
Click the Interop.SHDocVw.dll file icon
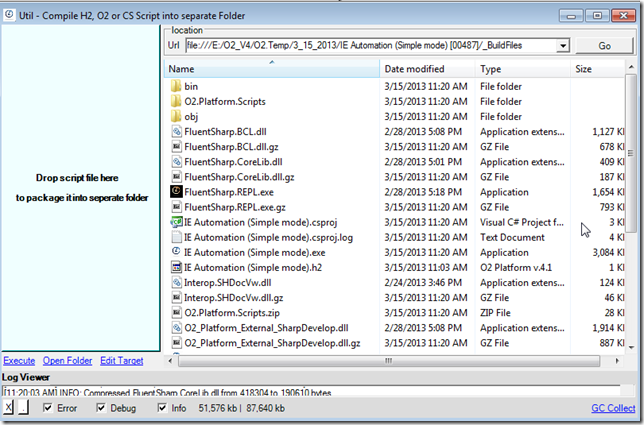click(176, 283)
